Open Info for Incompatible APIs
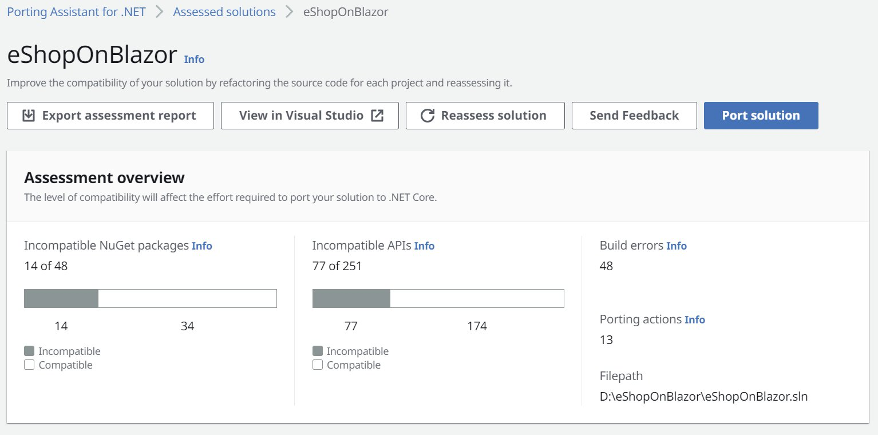 coord(424,246)
